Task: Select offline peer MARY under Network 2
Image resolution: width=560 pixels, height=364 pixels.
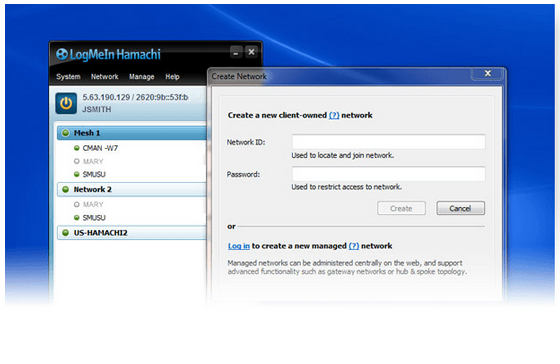Action: (93, 204)
